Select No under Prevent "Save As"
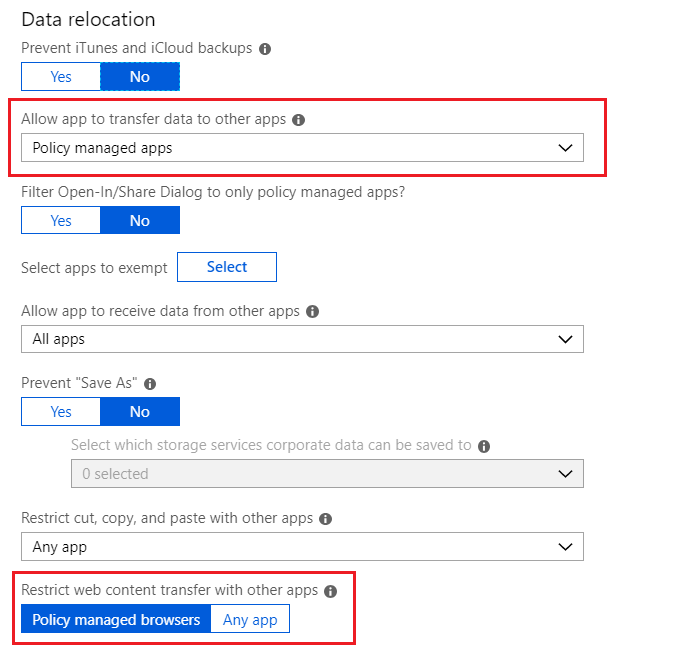Viewport: 676px width, 651px height. point(140,412)
